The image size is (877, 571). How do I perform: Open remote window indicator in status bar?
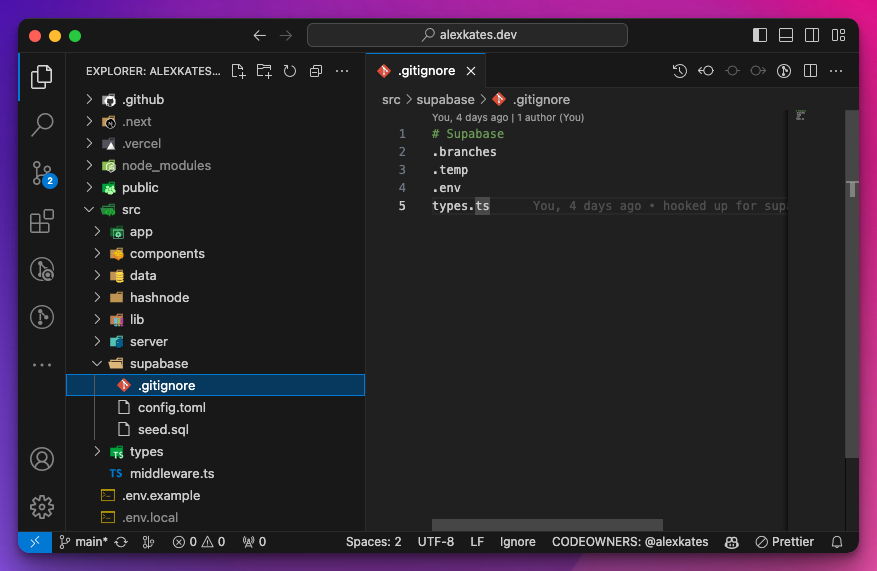tap(35, 541)
